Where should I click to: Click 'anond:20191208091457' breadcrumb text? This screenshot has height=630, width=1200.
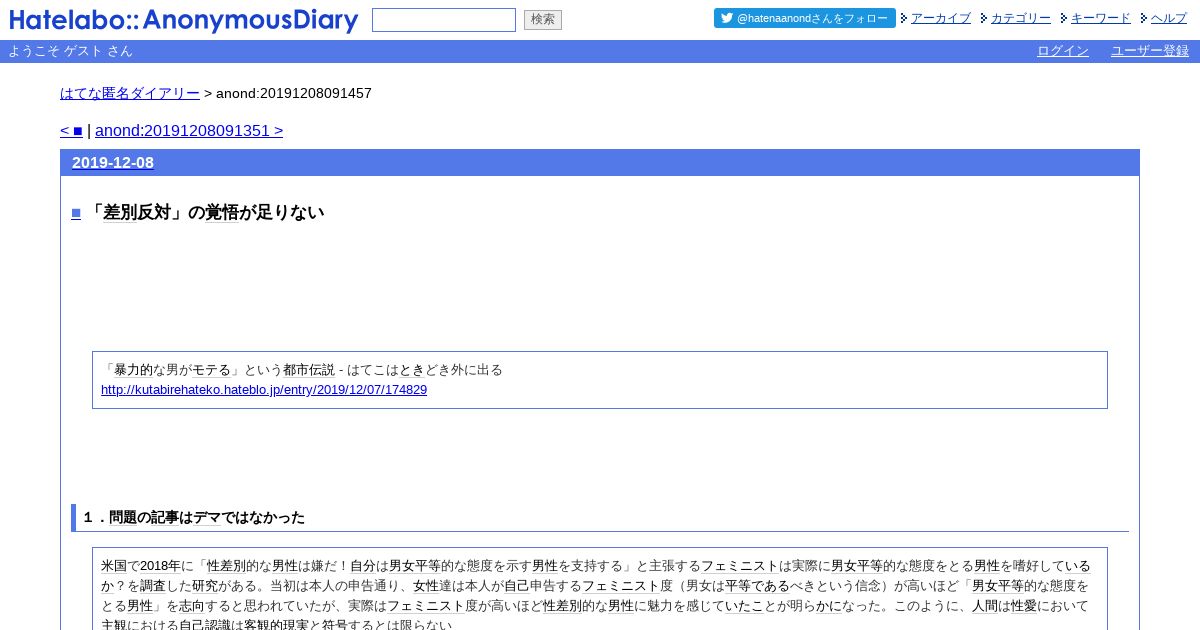tap(294, 93)
